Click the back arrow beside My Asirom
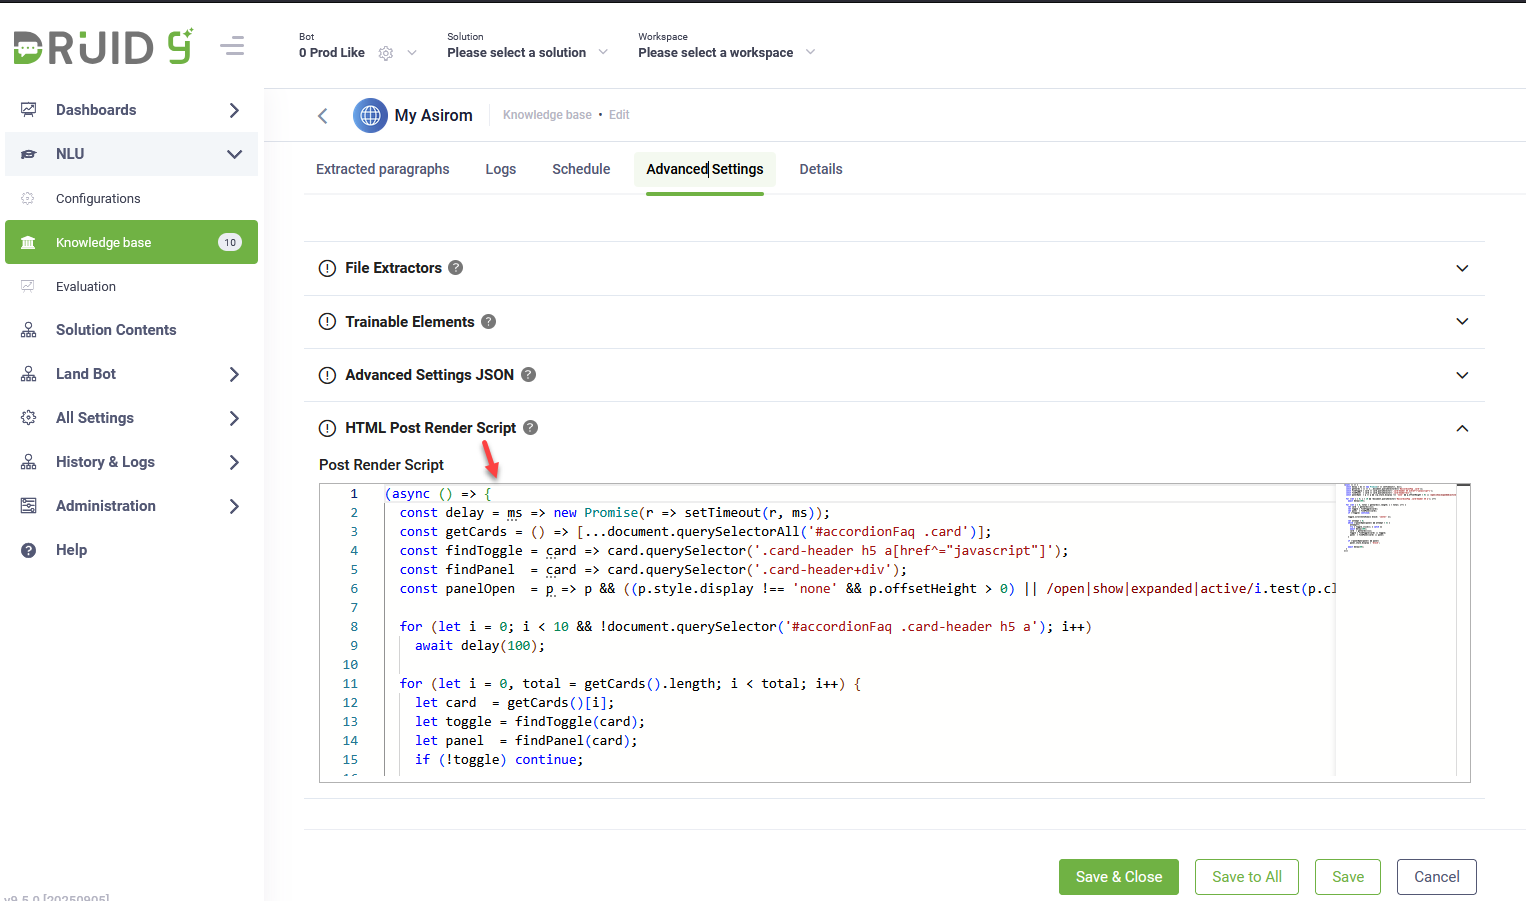The height and width of the screenshot is (901, 1526). click(323, 116)
